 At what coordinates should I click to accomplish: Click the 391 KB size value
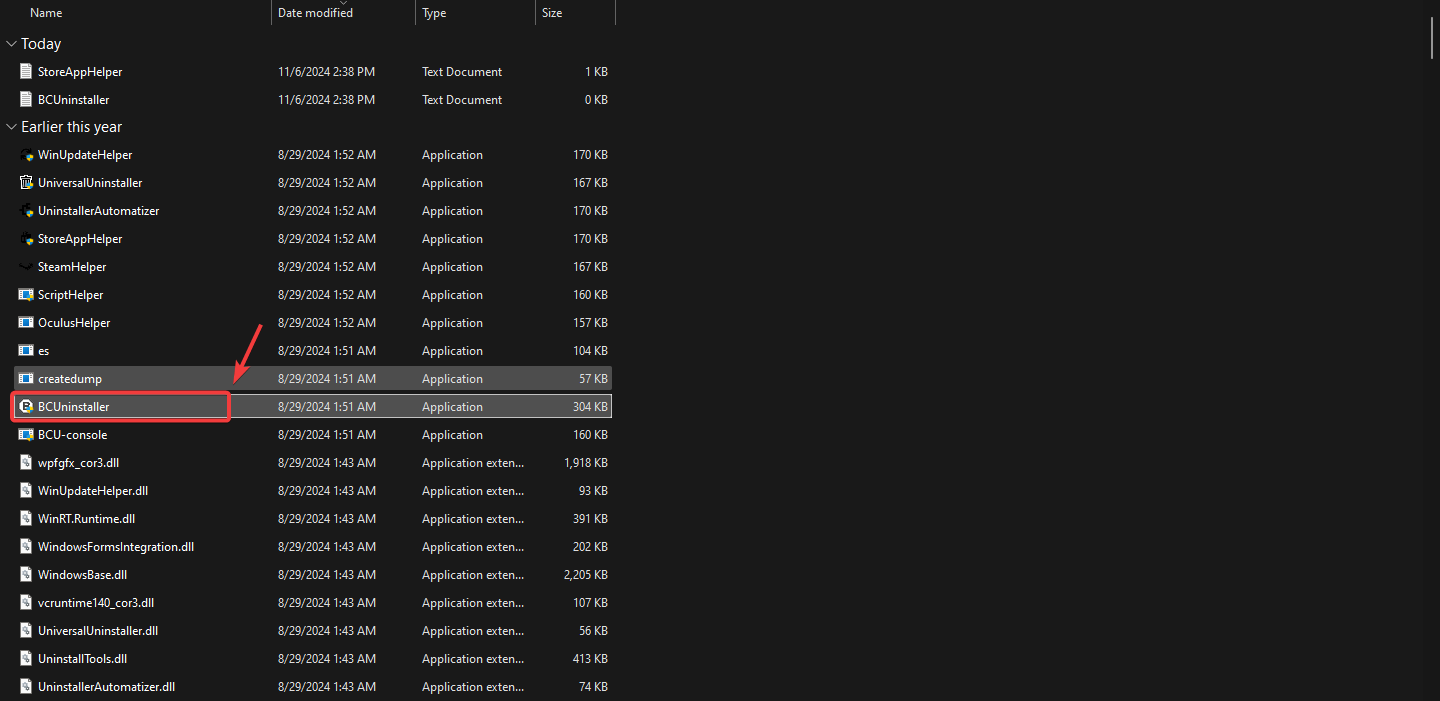point(590,519)
